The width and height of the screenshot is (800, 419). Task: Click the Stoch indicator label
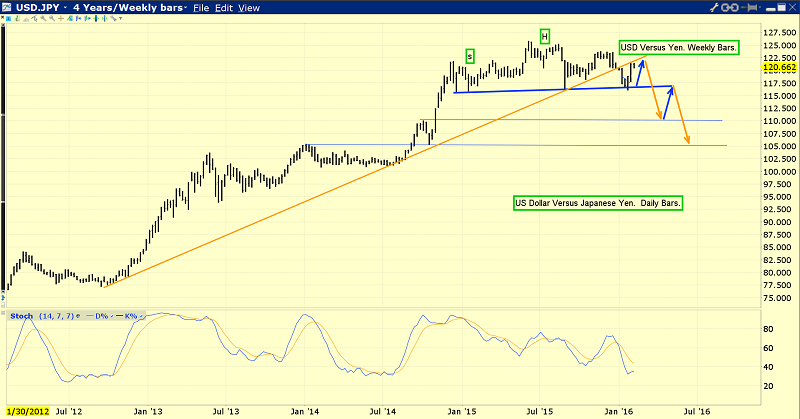tap(21, 316)
